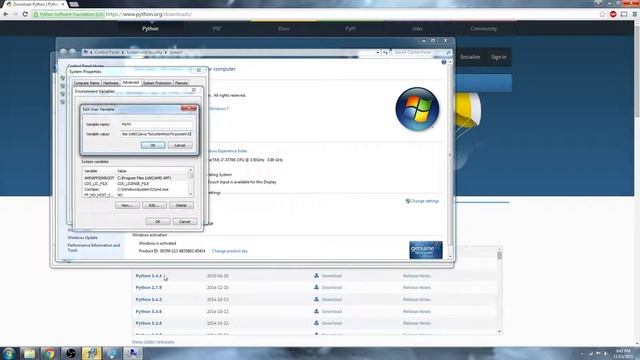Confirm Edit User Variable with OK

pos(153,145)
